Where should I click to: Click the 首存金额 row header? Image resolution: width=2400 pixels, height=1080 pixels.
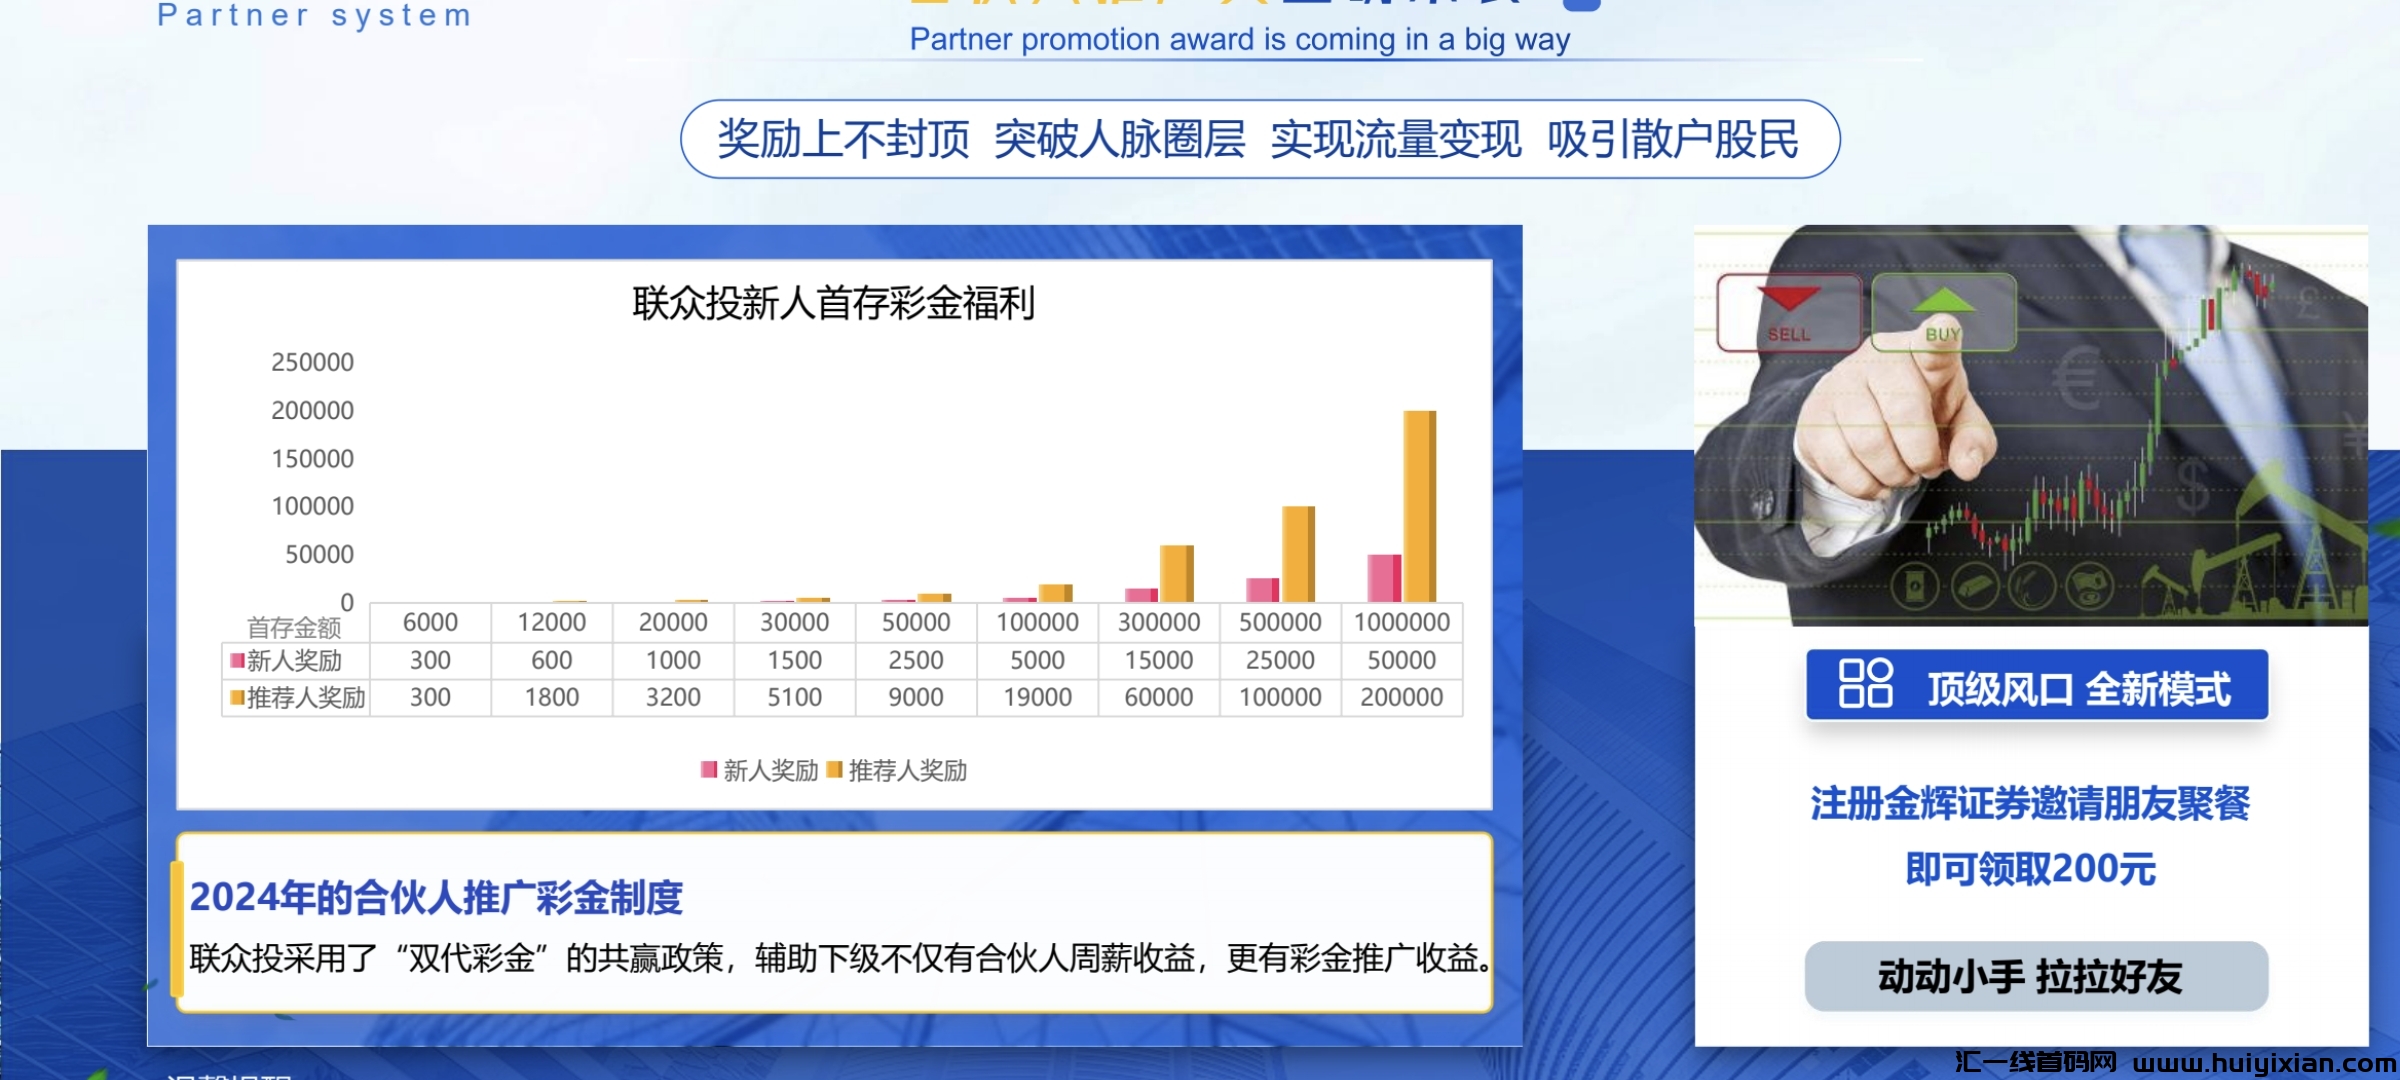[294, 628]
